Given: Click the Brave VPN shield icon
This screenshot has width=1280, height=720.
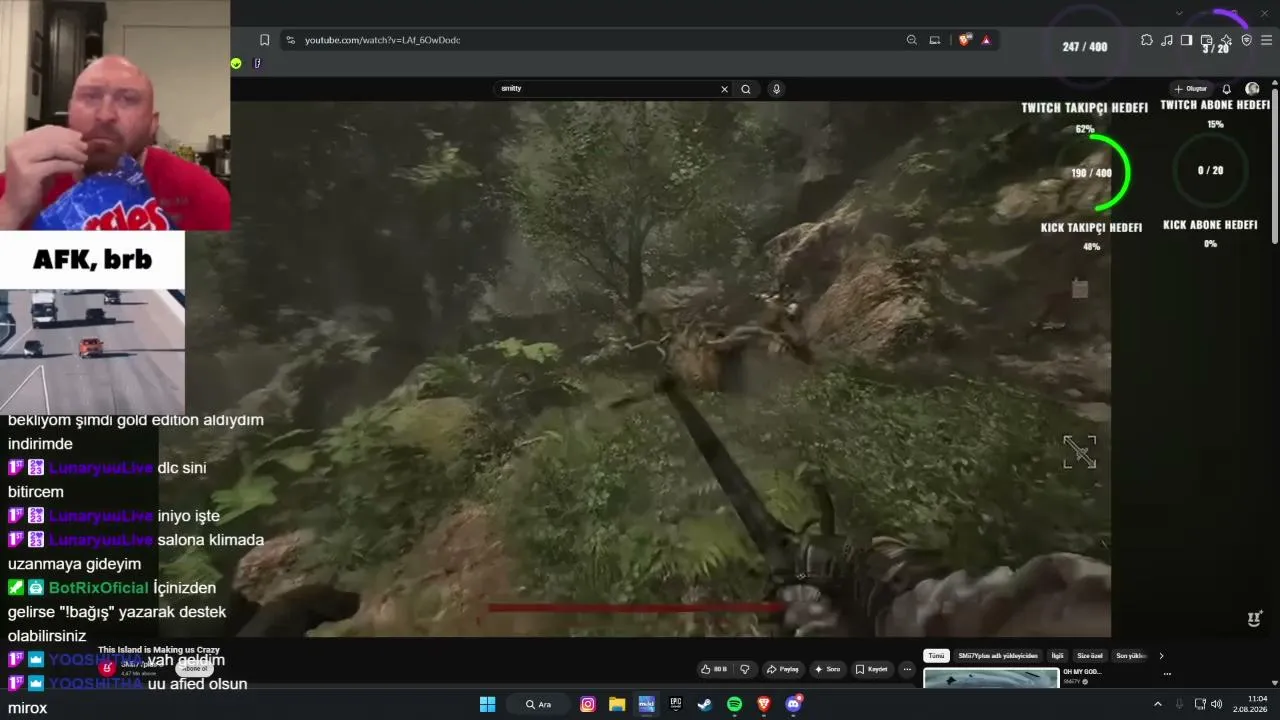Looking at the screenshot, I should click(1246, 40).
